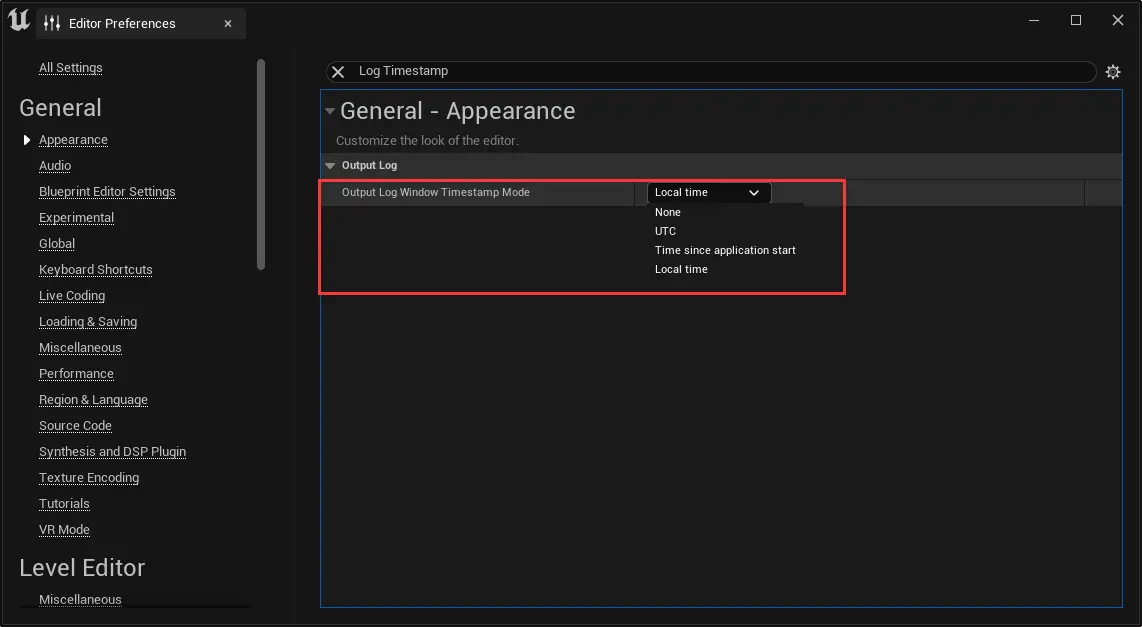Open the settings gear options menu

pyautogui.click(x=1113, y=71)
